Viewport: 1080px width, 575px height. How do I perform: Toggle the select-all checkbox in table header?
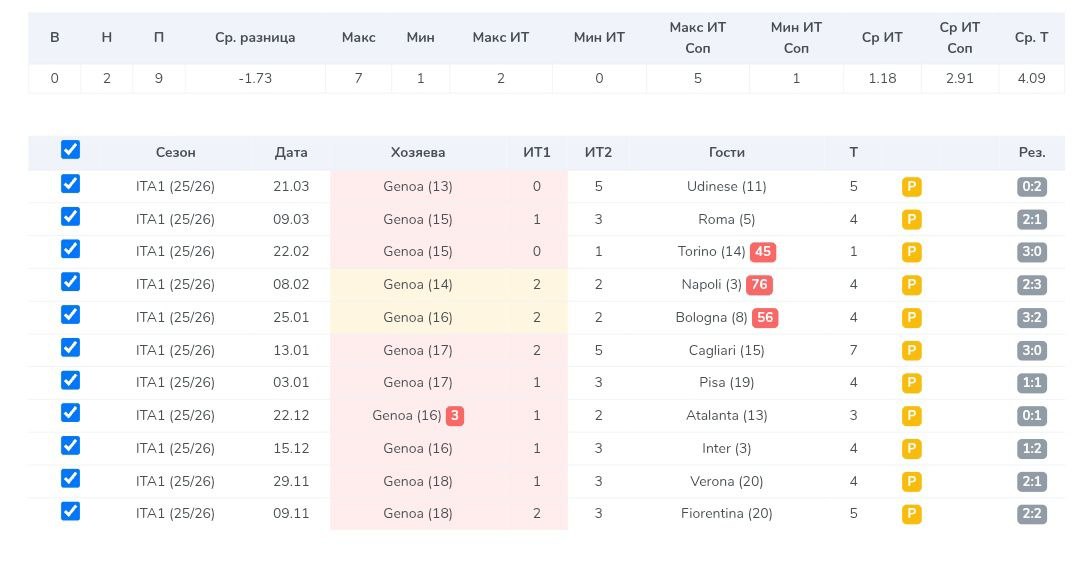(x=70, y=150)
